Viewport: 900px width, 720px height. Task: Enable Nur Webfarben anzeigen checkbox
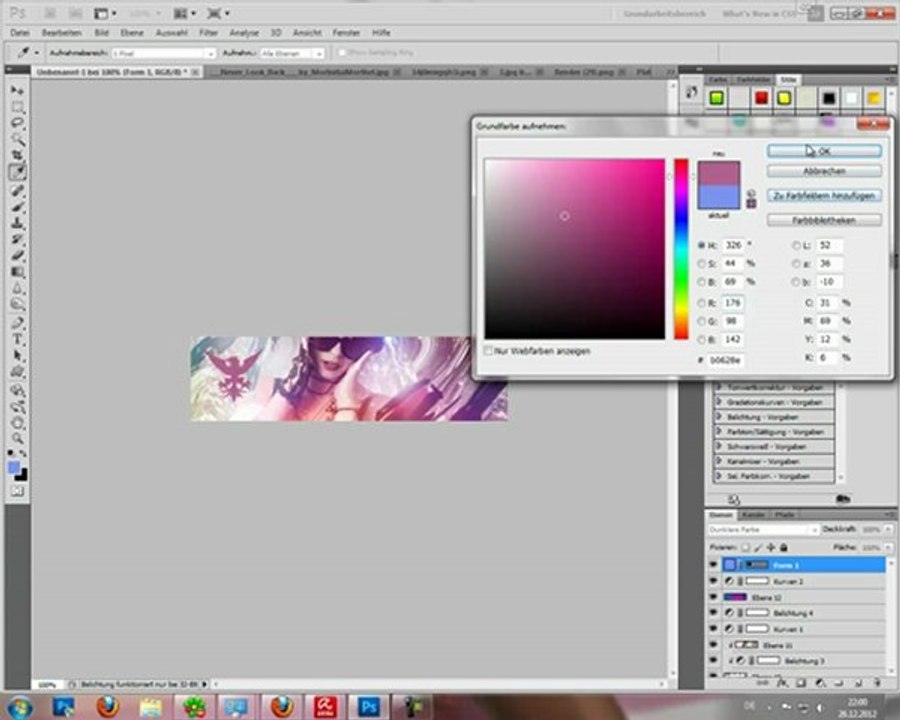pos(488,351)
